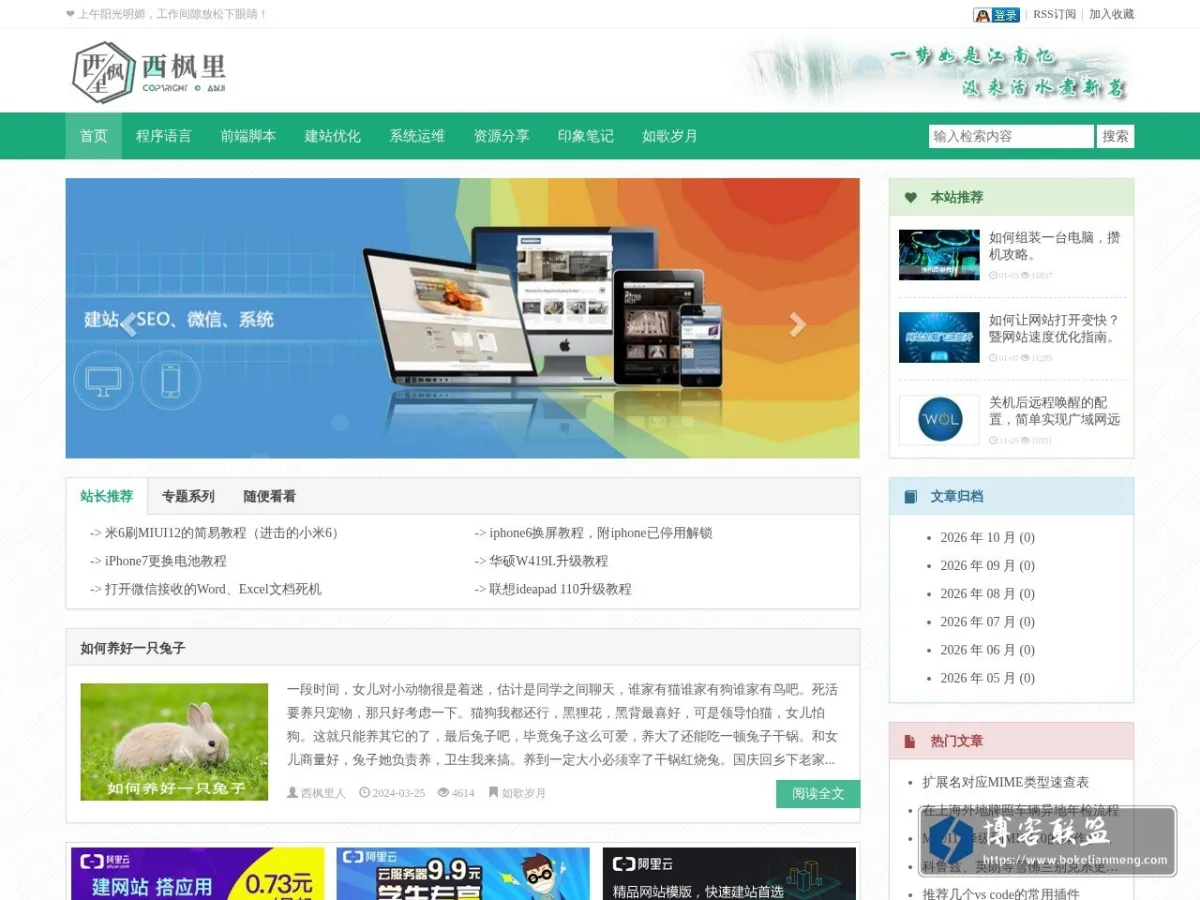The image size is (1200, 900).
Task: Click Aliyun 精品网站模版 ad banner
Action: tap(729, 874)
